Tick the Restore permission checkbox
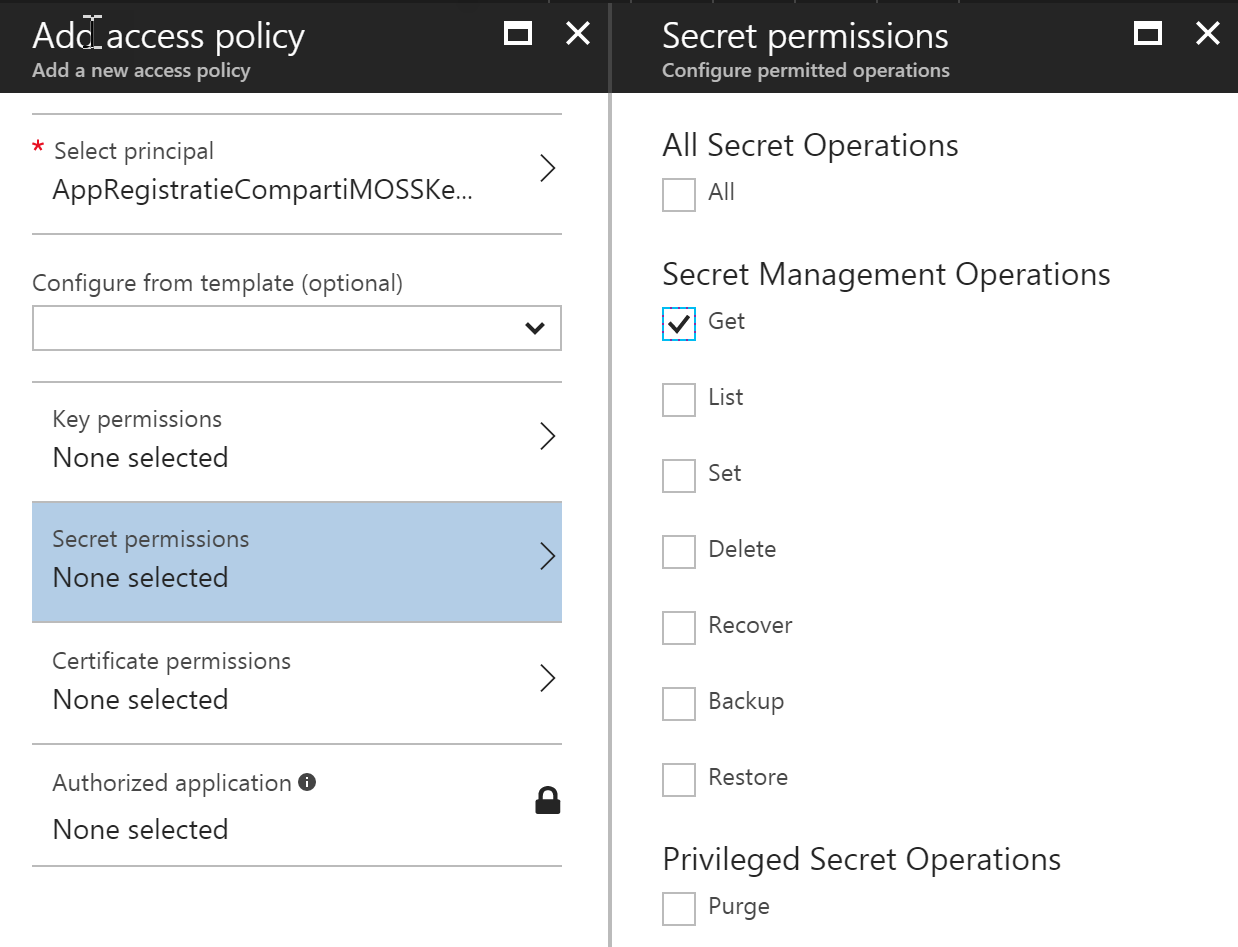The height and width of the screenshot is (947, 1238). [679, 780]
